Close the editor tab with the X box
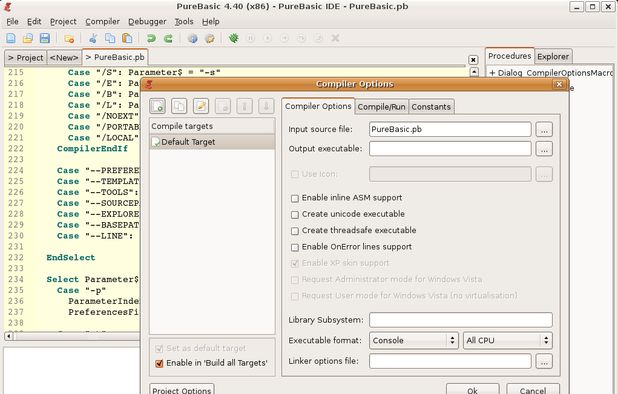 click(473, 59)
